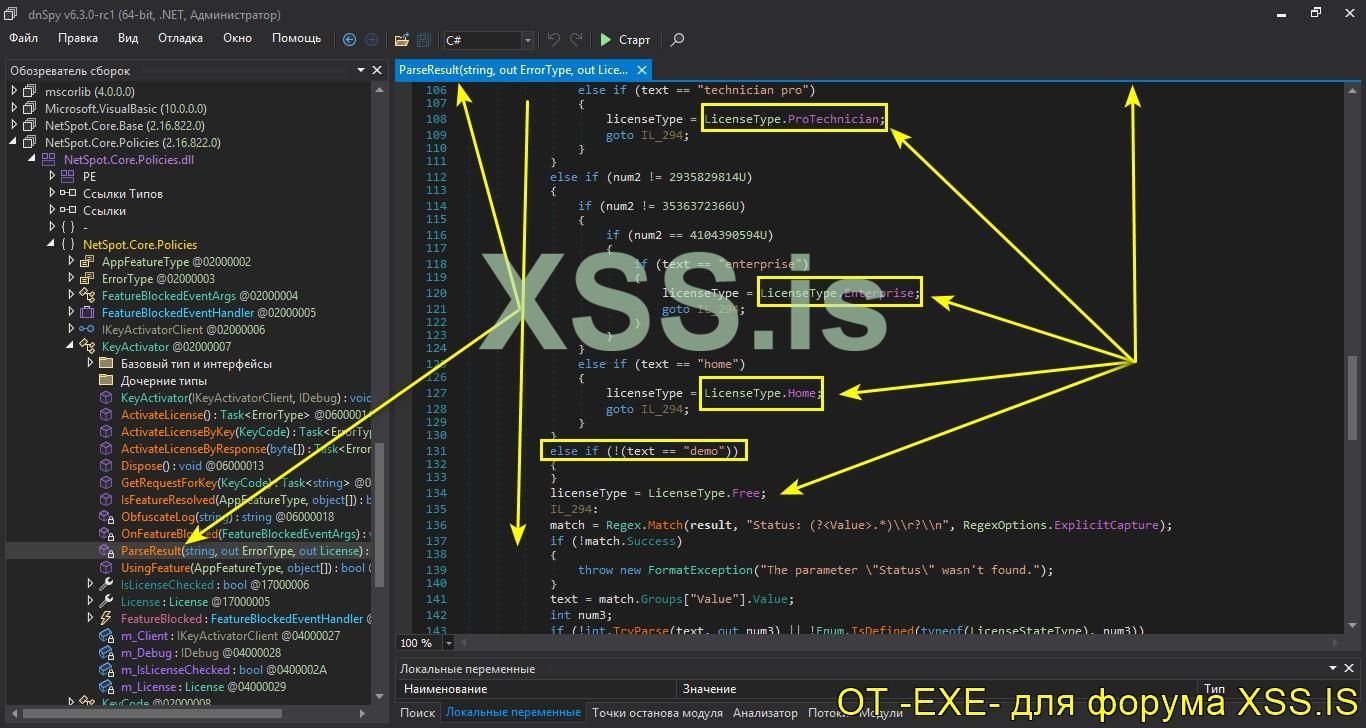Open the C# language dropdown
This screenshot has width=1366, height=728.
(x=527, y=40)
